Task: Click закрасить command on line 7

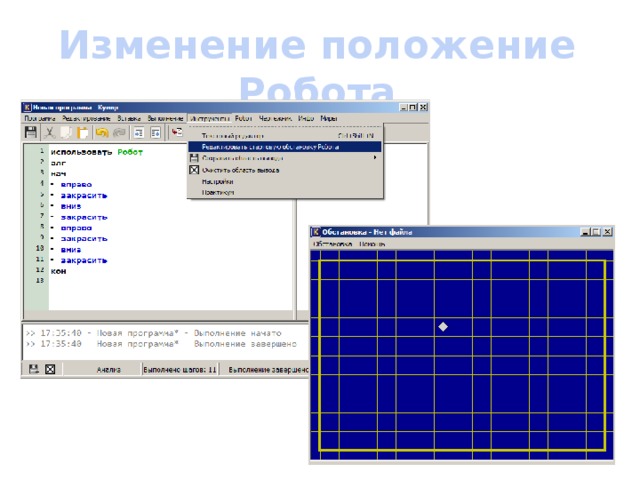Action: click(x=84, y=217)
